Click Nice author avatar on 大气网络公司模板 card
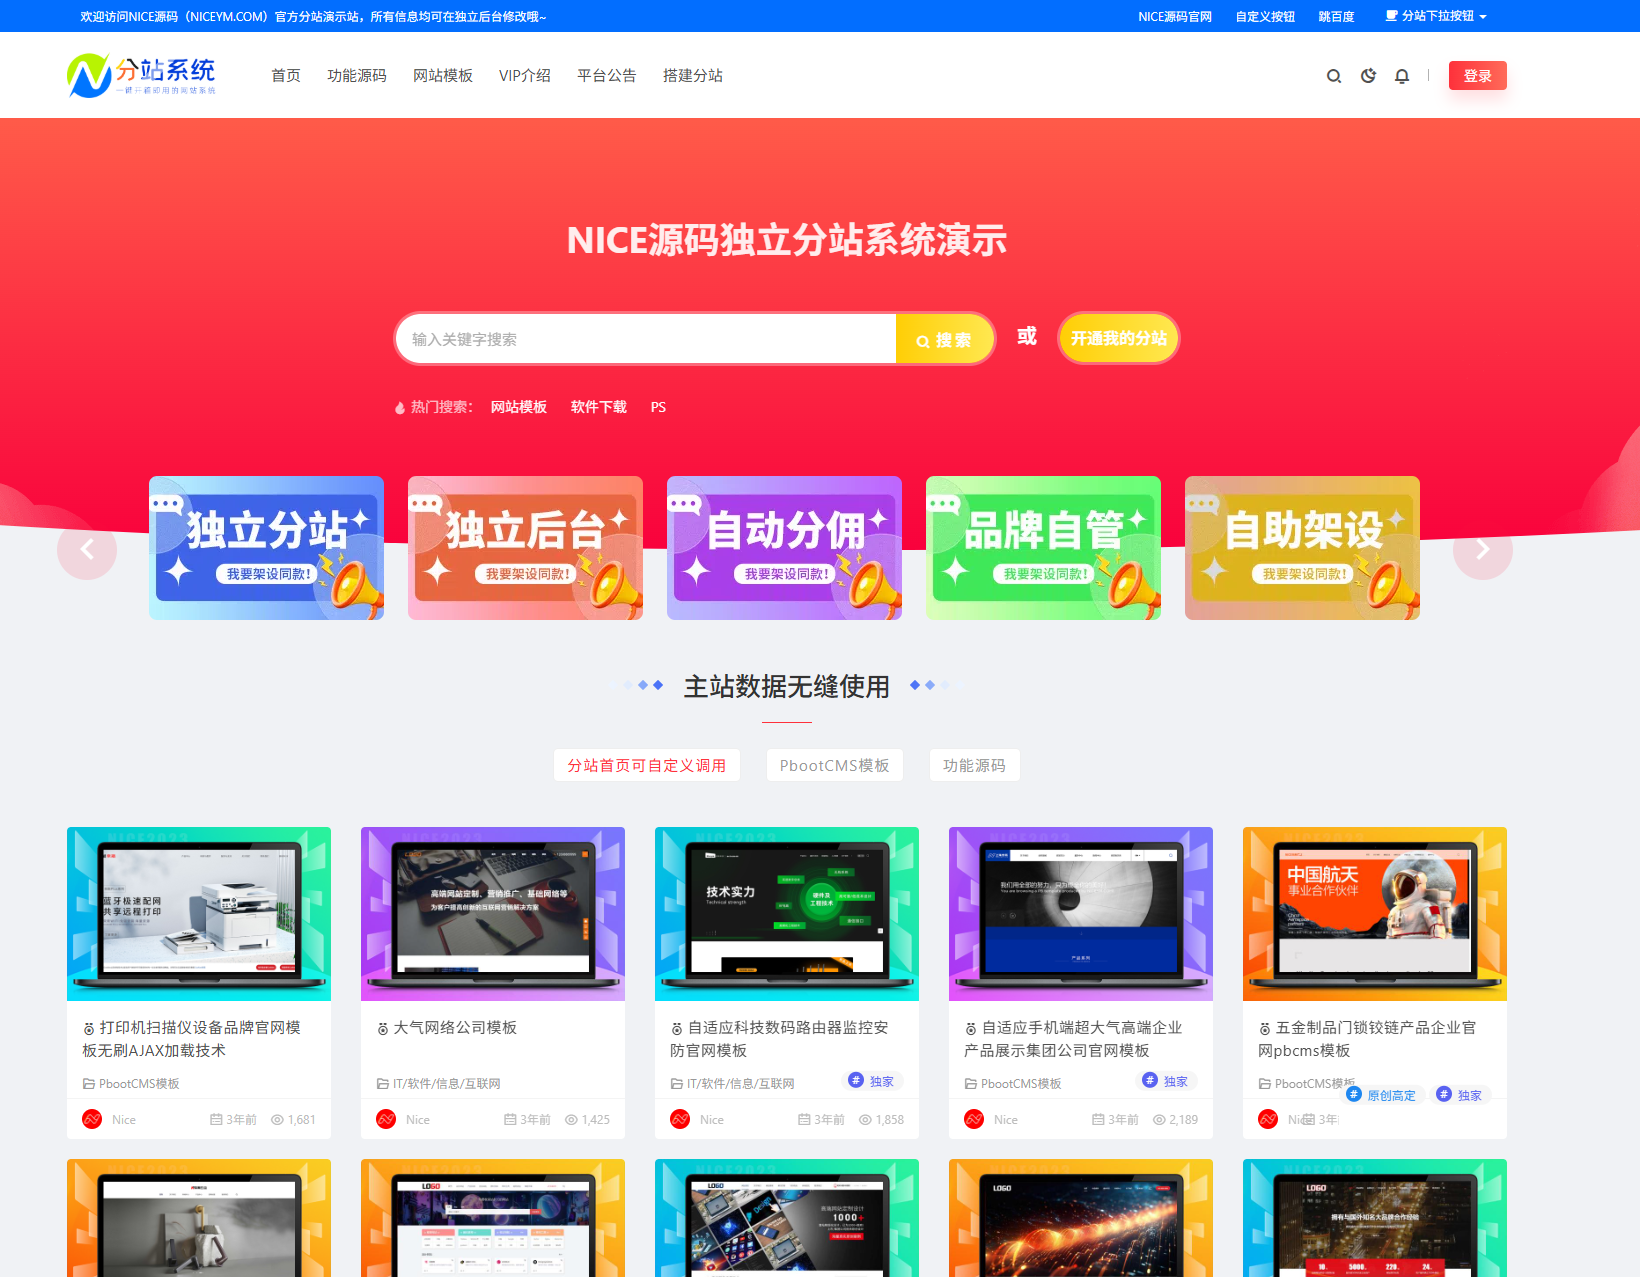 pos(386,1119)
